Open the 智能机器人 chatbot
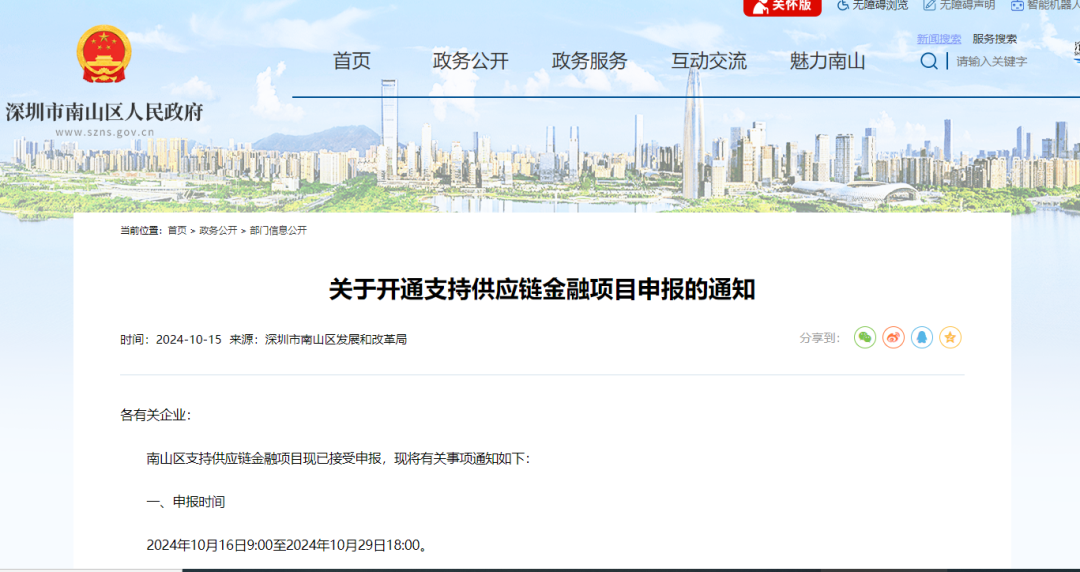The image size is (1080, 572). 1045,6
